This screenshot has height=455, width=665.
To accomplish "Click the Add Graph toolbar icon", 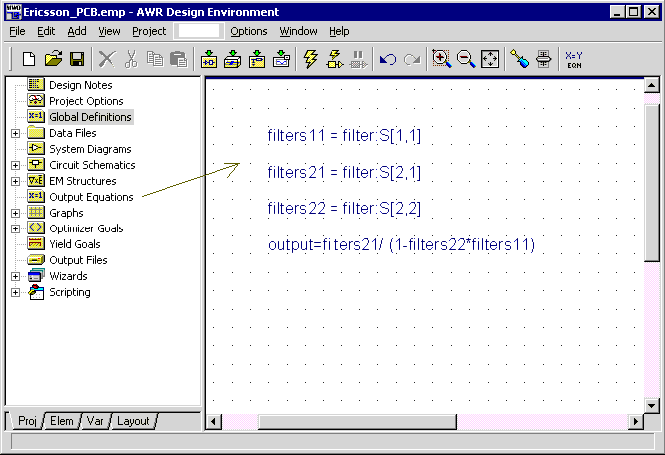I will (282, 59).
